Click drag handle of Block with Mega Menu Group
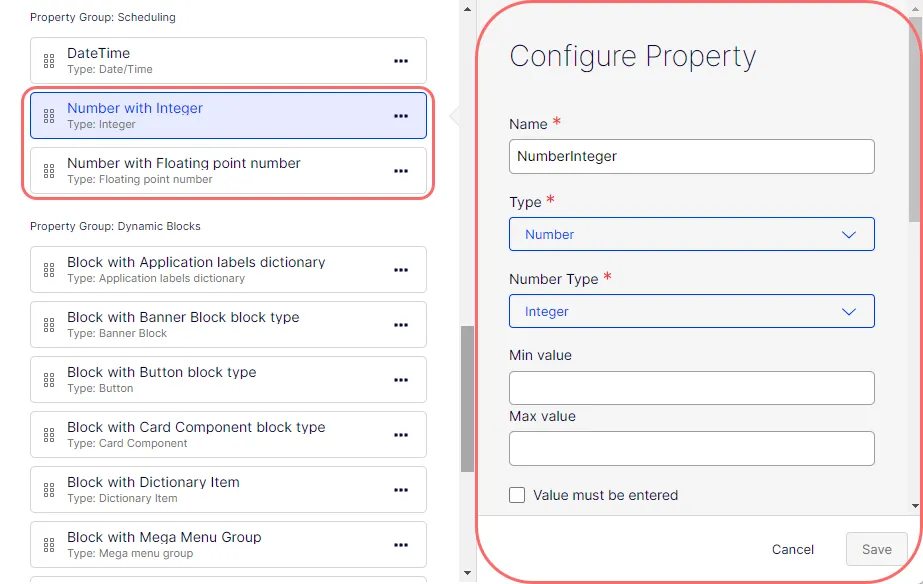Screen dimensions: 923x584 coord(49,545)
